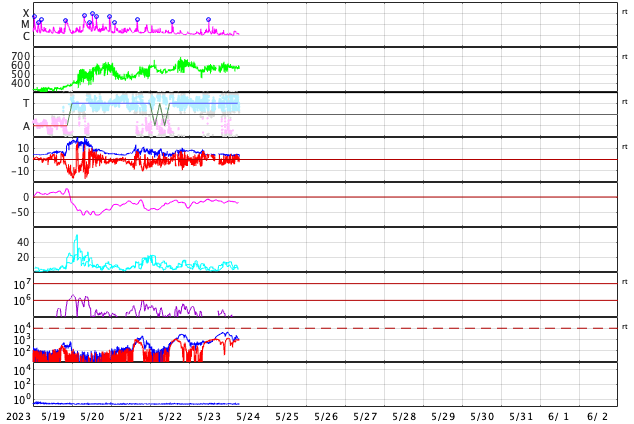Click the 5/28 date label
Image resolution: width=634 pixels, height=424 pixels.
[404, 416]
